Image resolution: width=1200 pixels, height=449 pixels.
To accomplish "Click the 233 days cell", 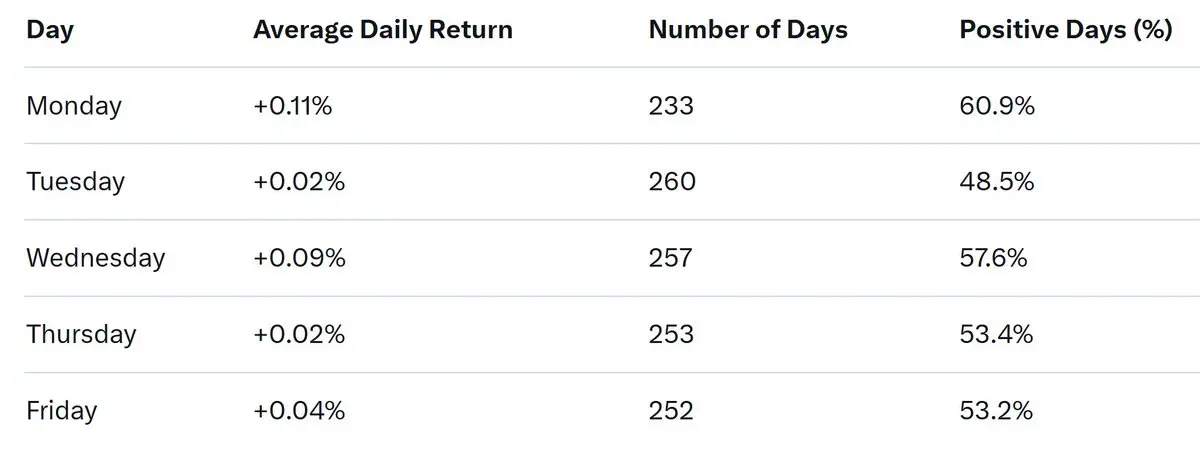I will [x=671, y=106].
